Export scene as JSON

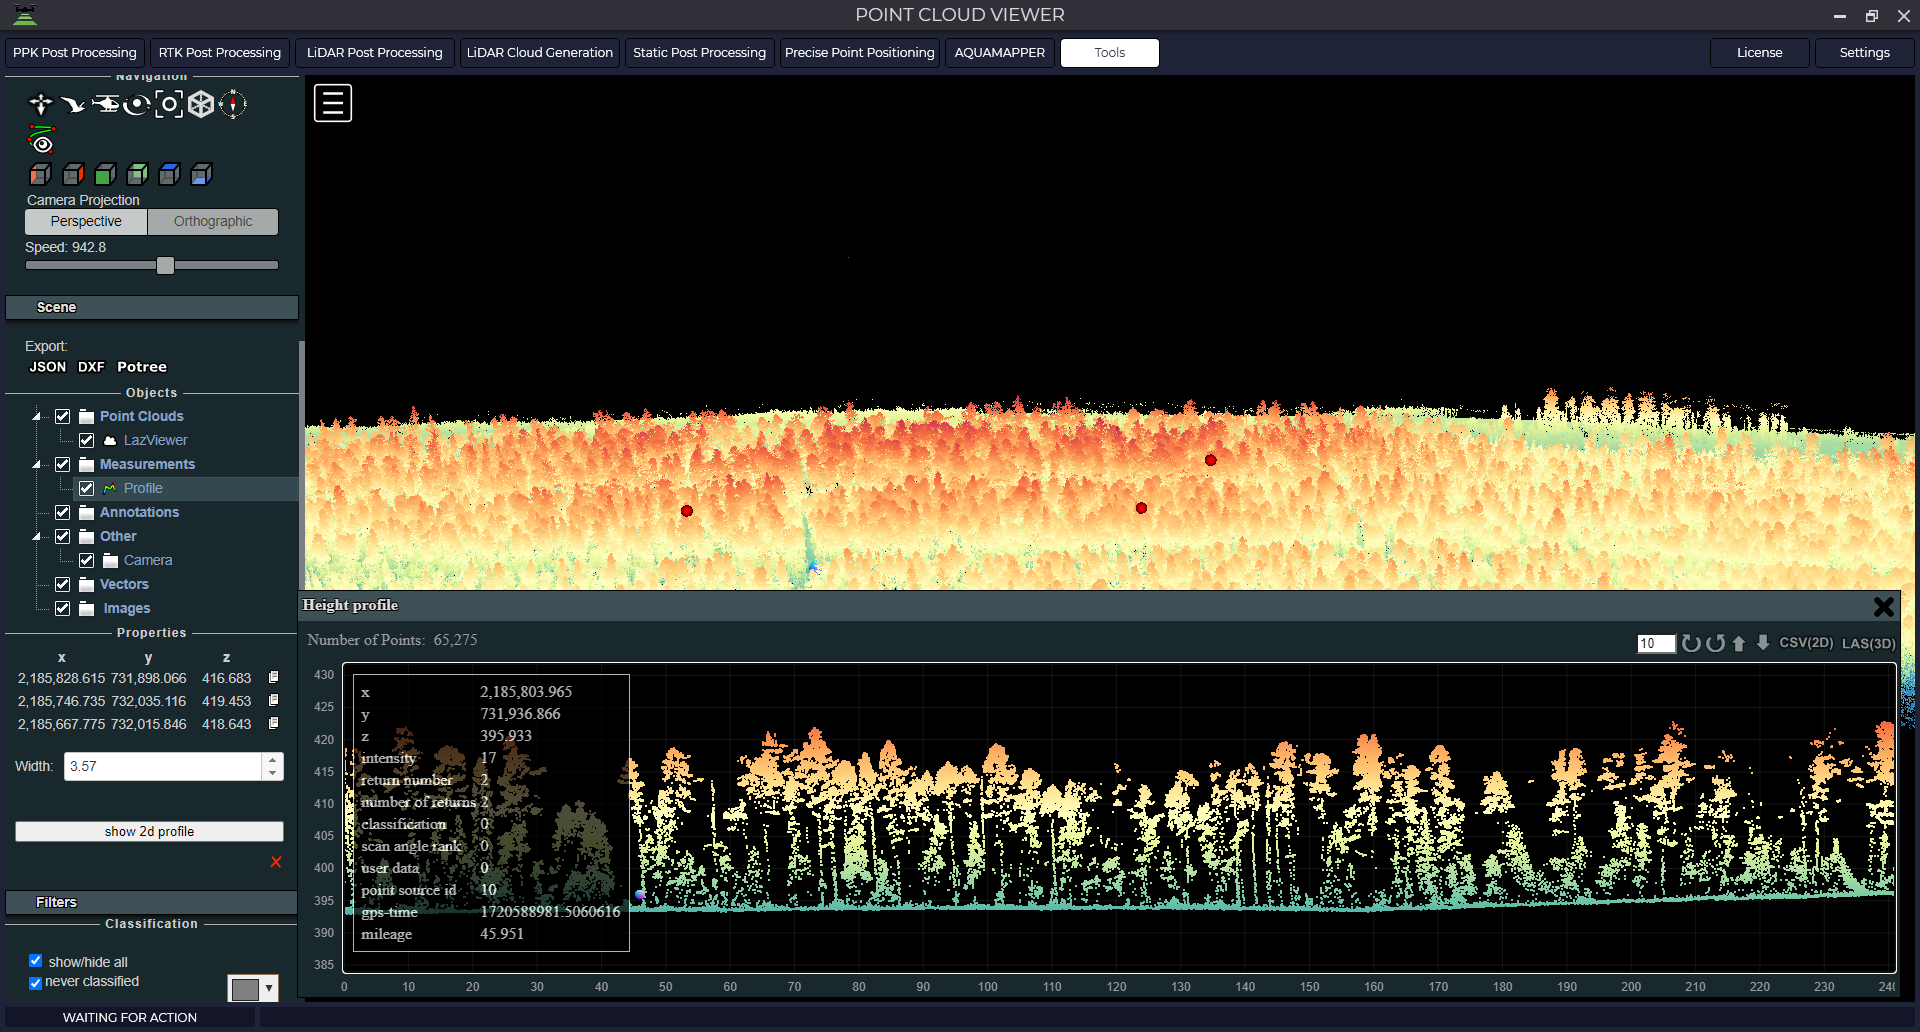[47, 367]
